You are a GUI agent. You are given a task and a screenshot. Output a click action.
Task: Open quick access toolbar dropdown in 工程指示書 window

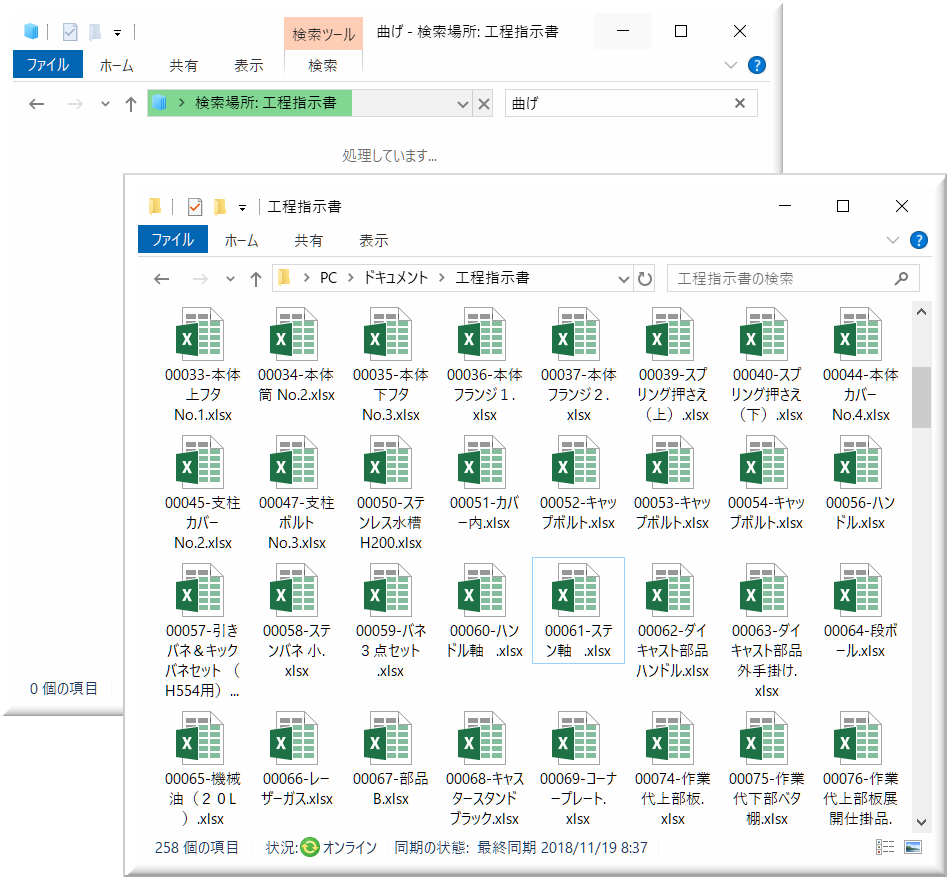(242, 208)
